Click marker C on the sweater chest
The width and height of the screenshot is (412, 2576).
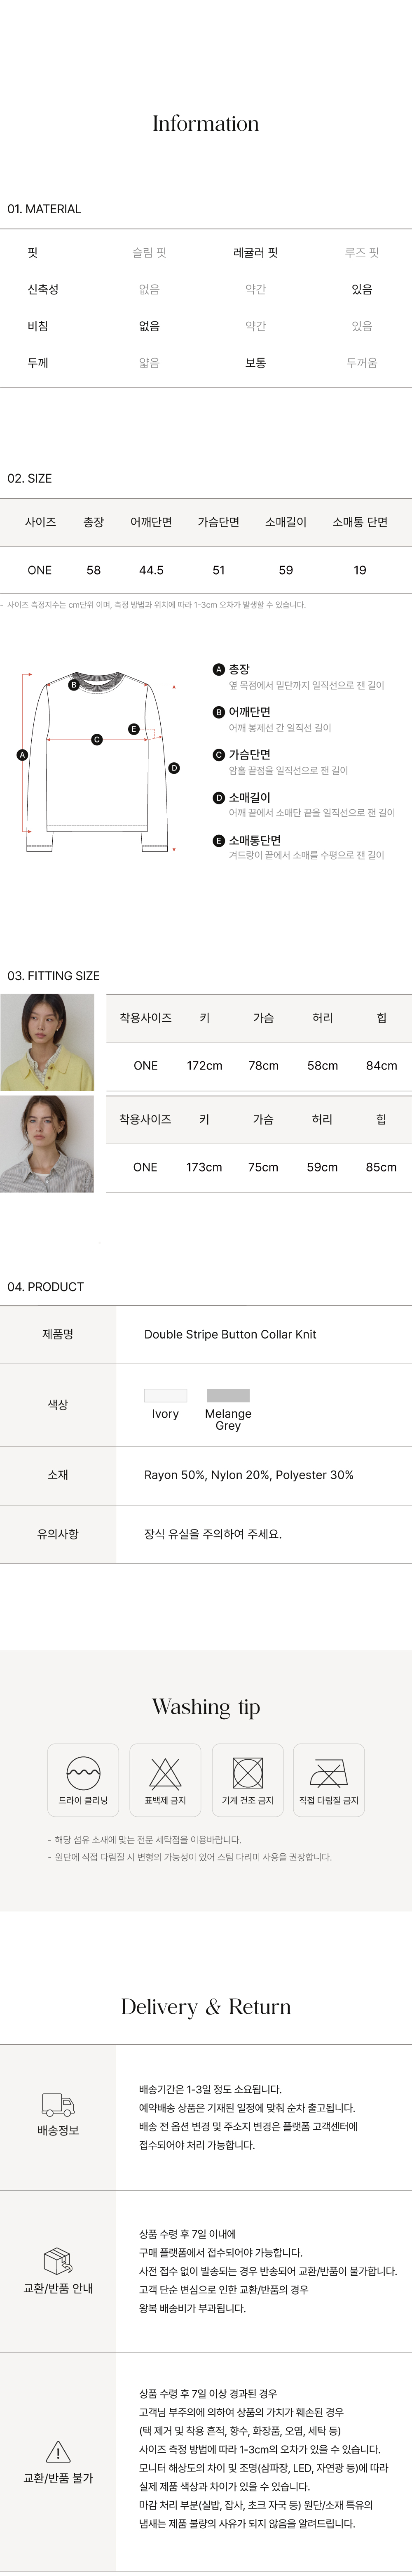pyautogui.click(x=97, y=740)
